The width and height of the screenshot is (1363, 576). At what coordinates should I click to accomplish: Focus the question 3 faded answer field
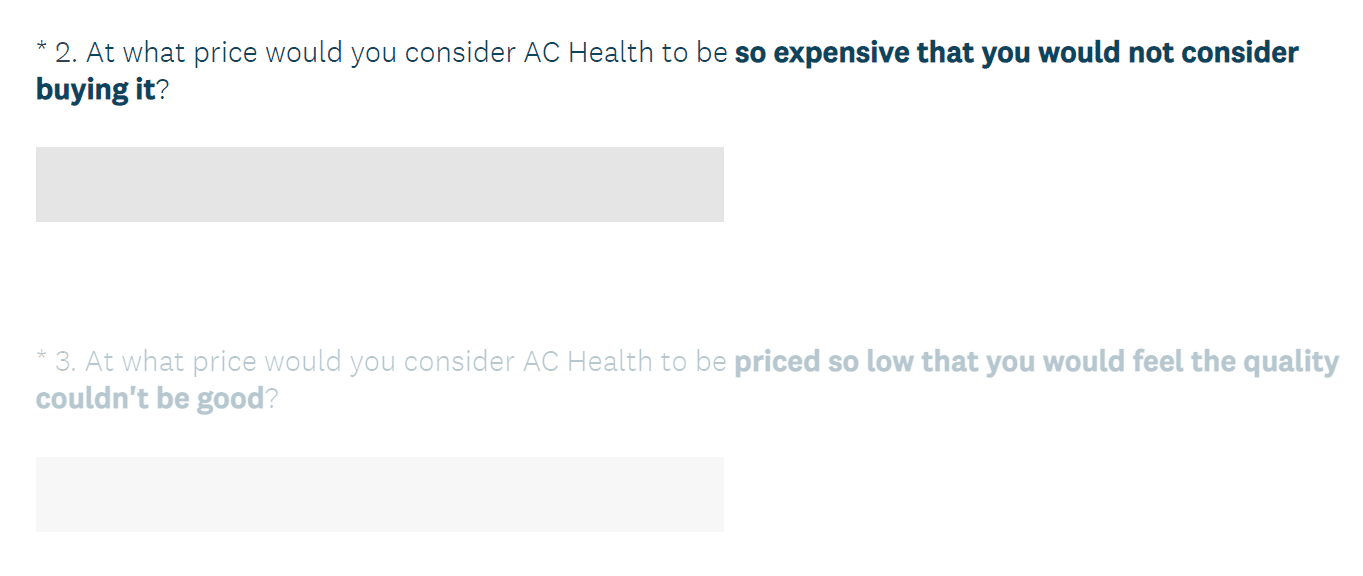[x=380, y=494]
